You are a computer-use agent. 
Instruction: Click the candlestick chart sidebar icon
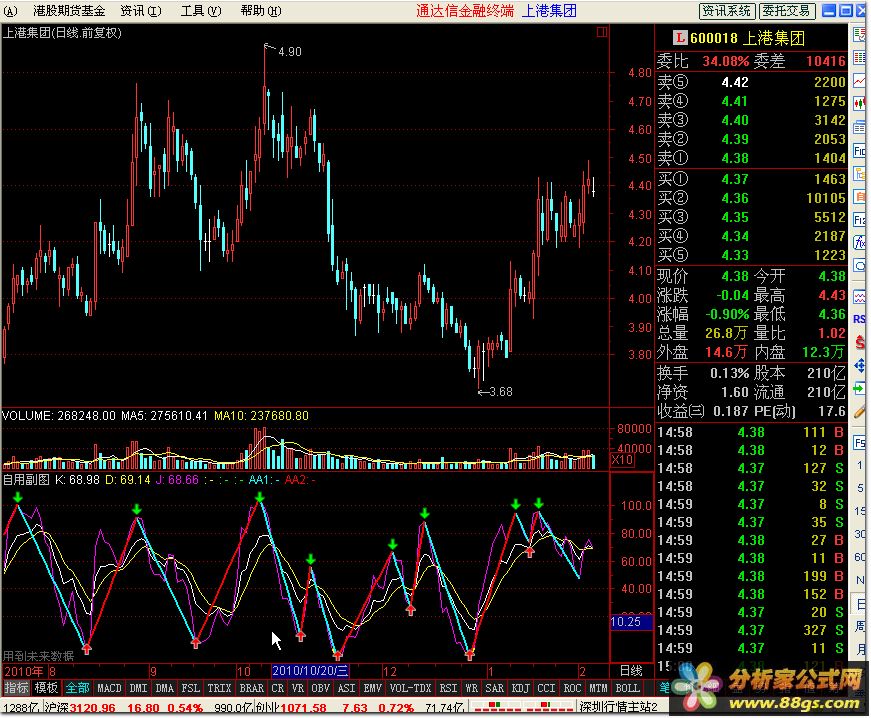(x=859, y=104)
